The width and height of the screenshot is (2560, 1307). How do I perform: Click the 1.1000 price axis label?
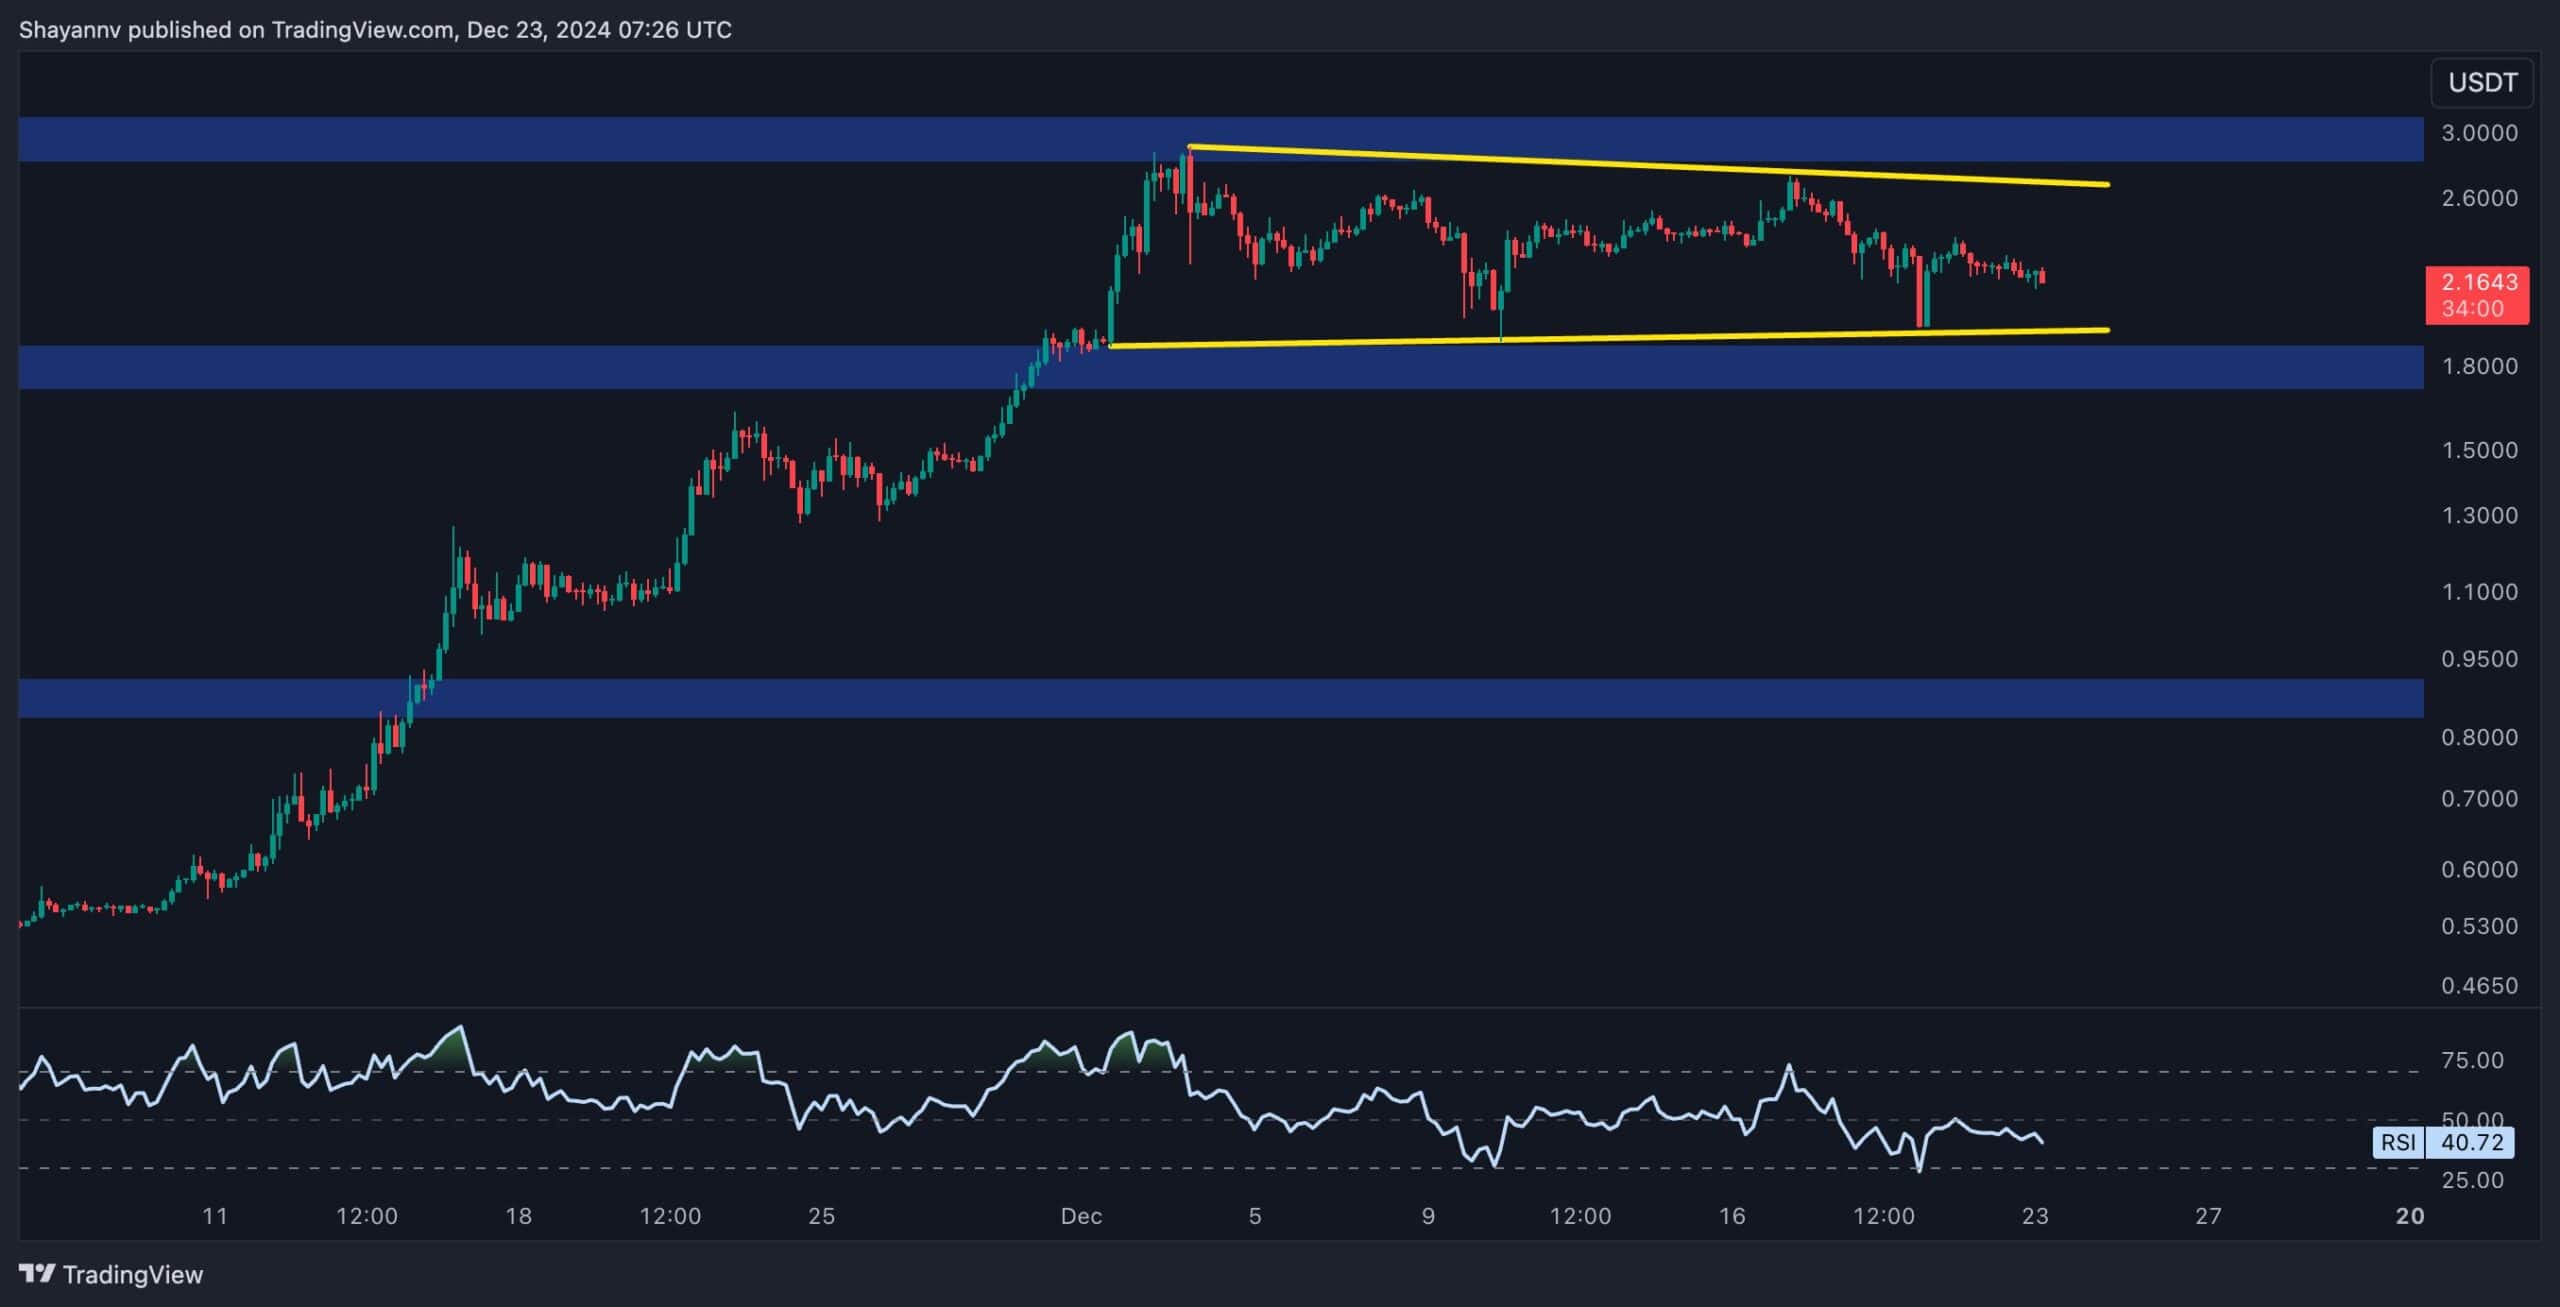click(2479, 592)
